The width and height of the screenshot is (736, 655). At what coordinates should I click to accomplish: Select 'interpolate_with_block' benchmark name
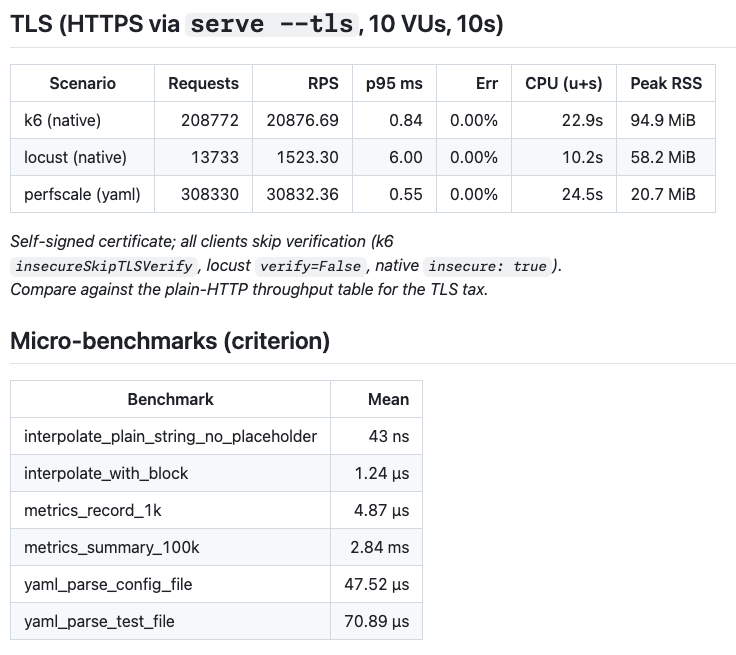coord(106,473)
